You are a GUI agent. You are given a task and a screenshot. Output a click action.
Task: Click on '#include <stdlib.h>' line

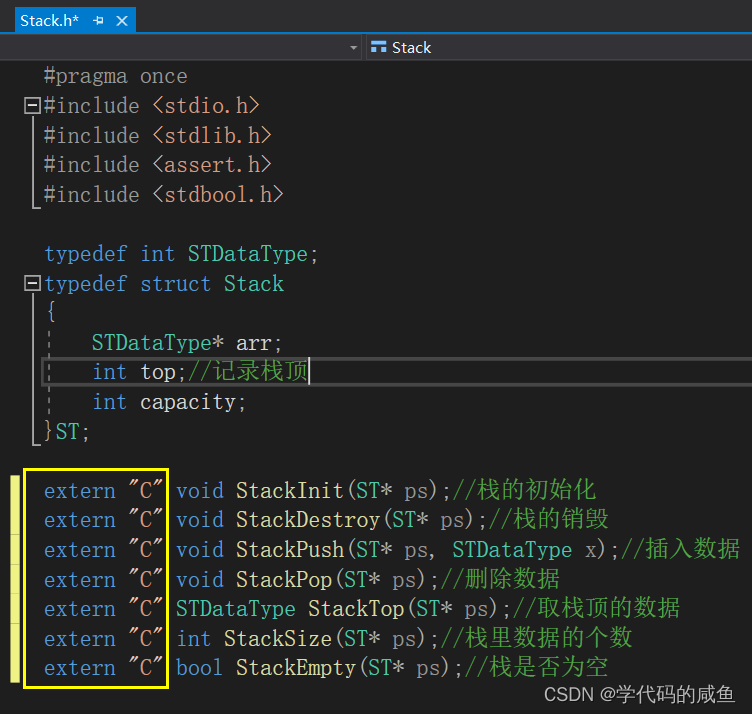click(158, 136)
